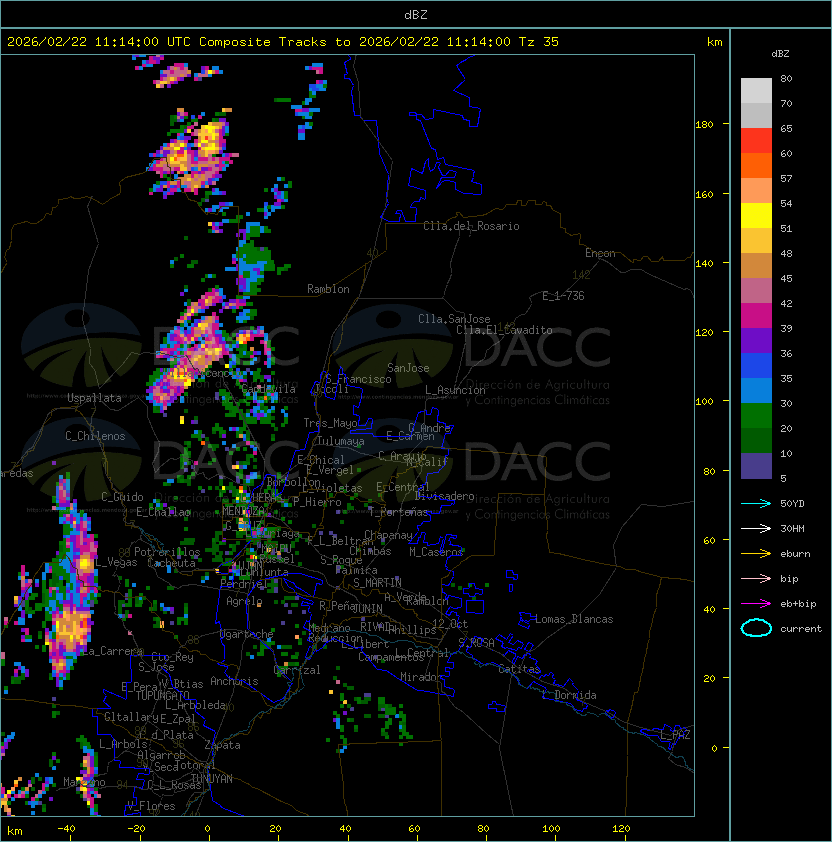
Task: Click the 'eburn' legend label
Action: click(795, 554)
